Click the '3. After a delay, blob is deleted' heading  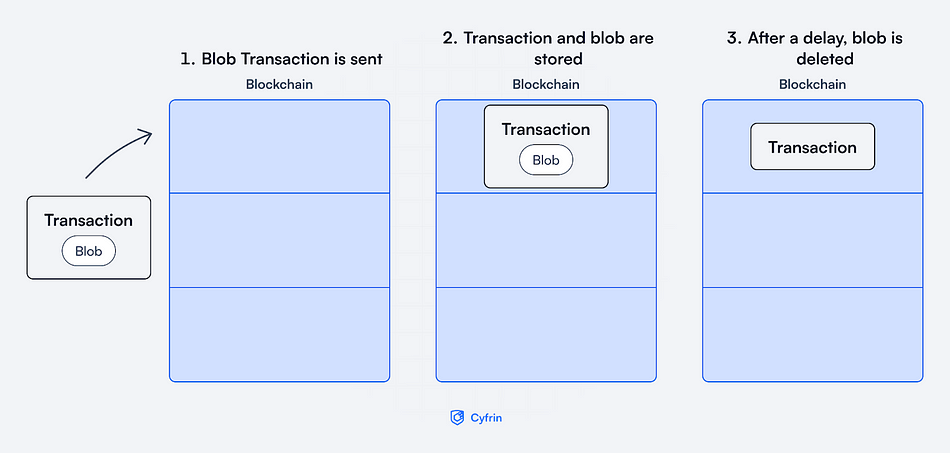814,48
